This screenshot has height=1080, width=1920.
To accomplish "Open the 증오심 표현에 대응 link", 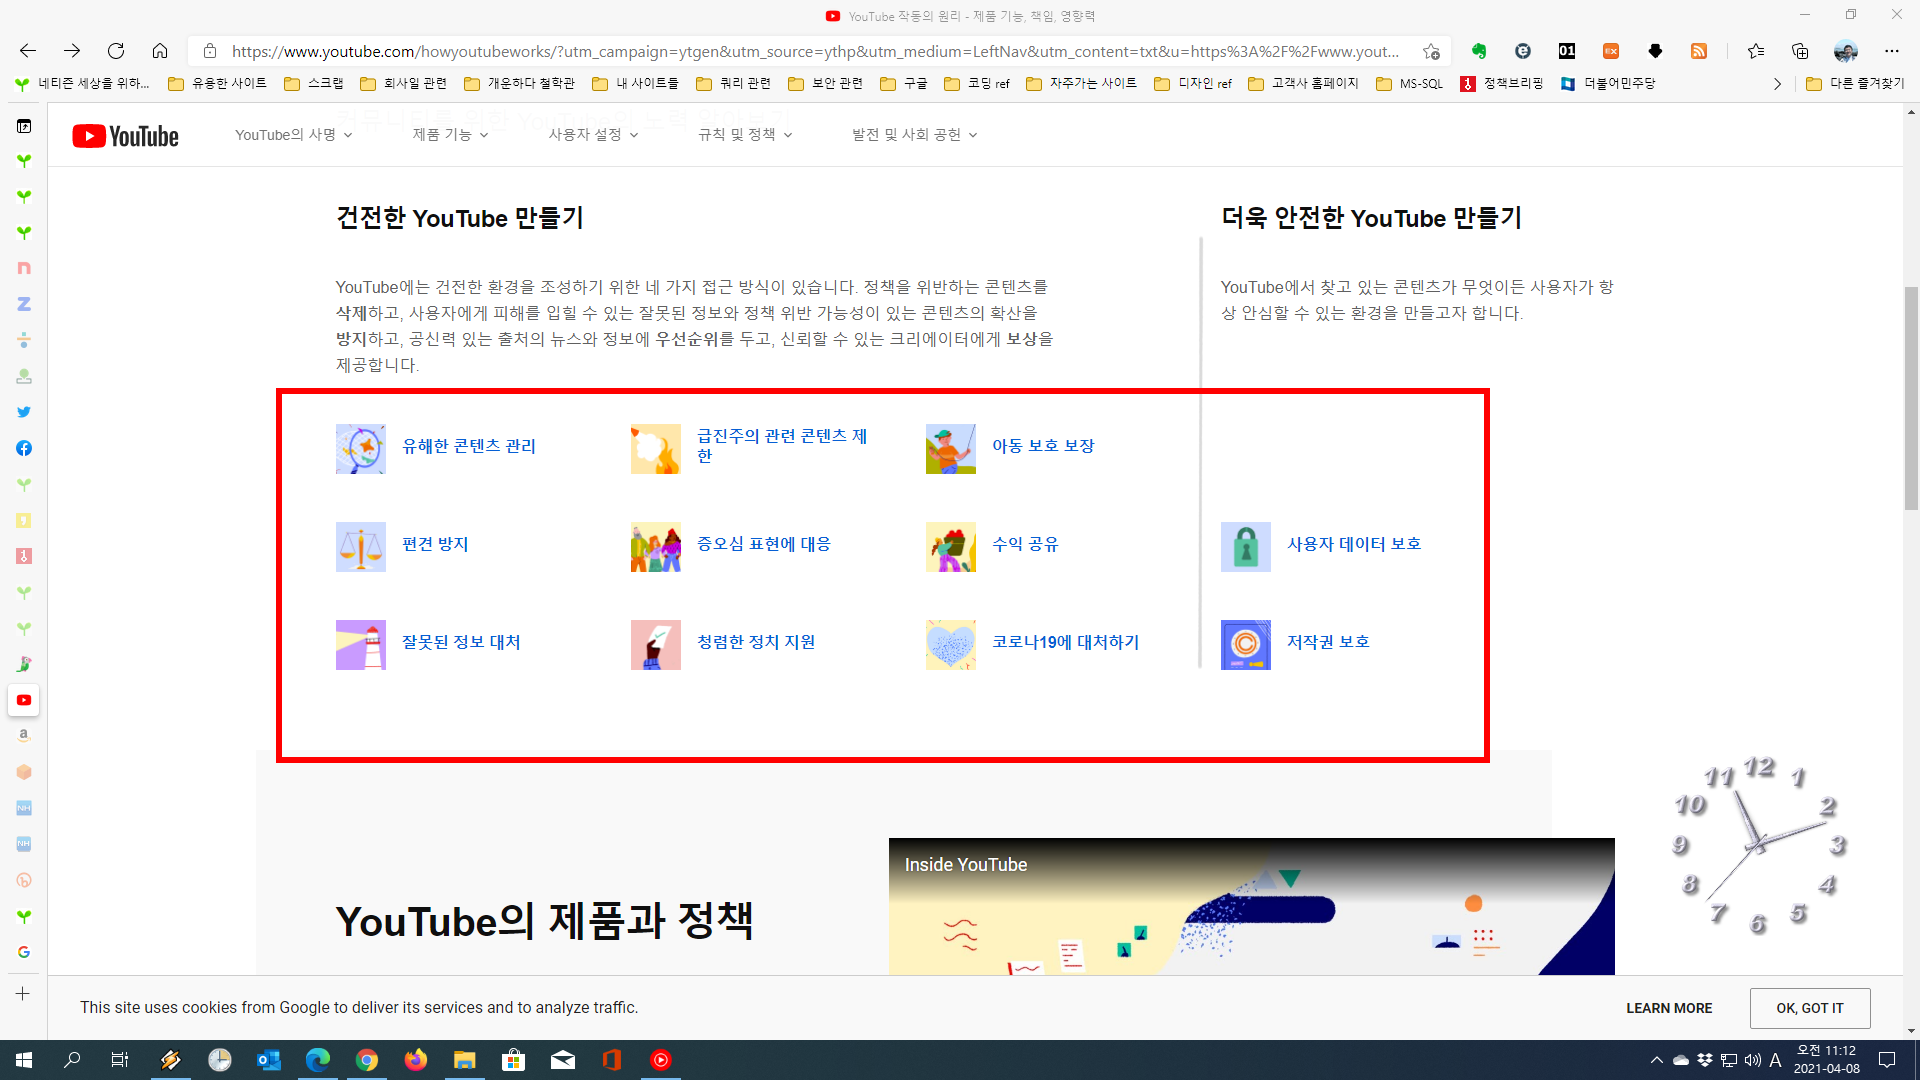I will tap(764, 544).
